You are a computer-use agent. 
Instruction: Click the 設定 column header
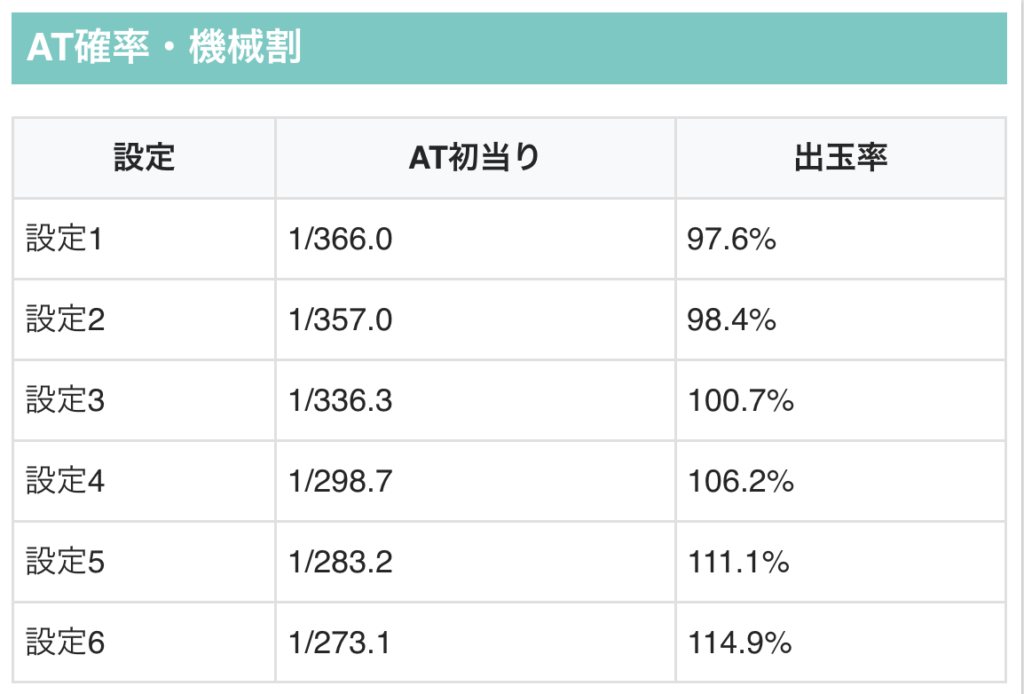click(144, 158)
